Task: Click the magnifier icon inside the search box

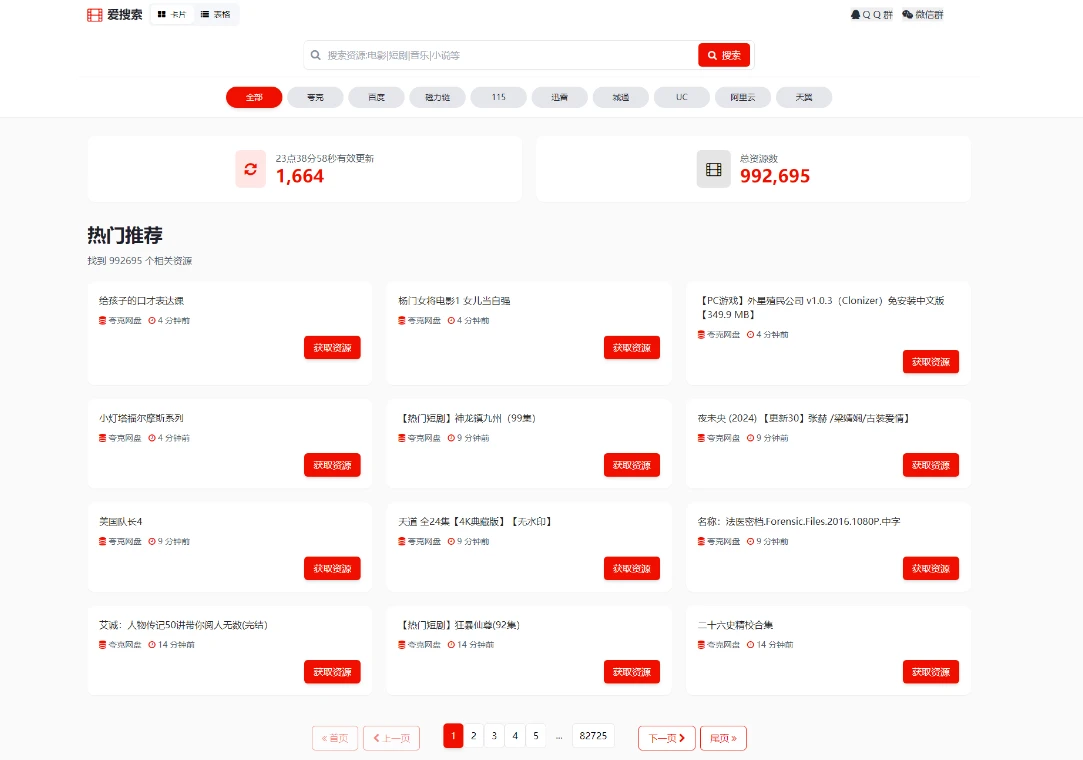Action: point(316,55)
